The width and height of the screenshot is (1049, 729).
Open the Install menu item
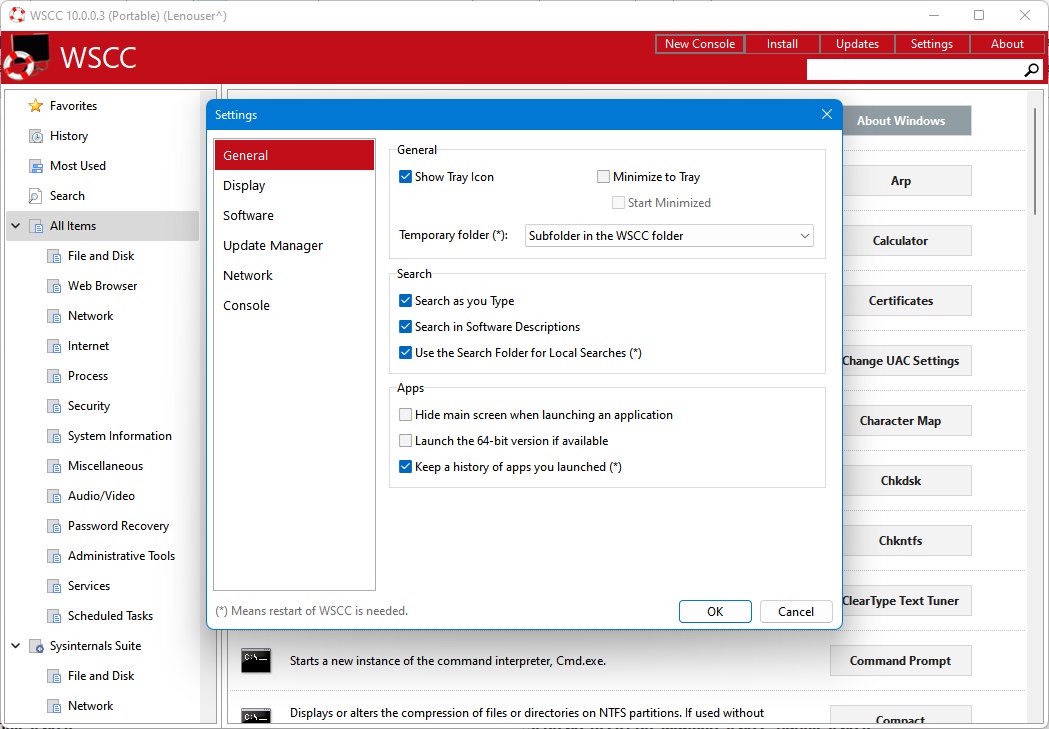[782, 43]
